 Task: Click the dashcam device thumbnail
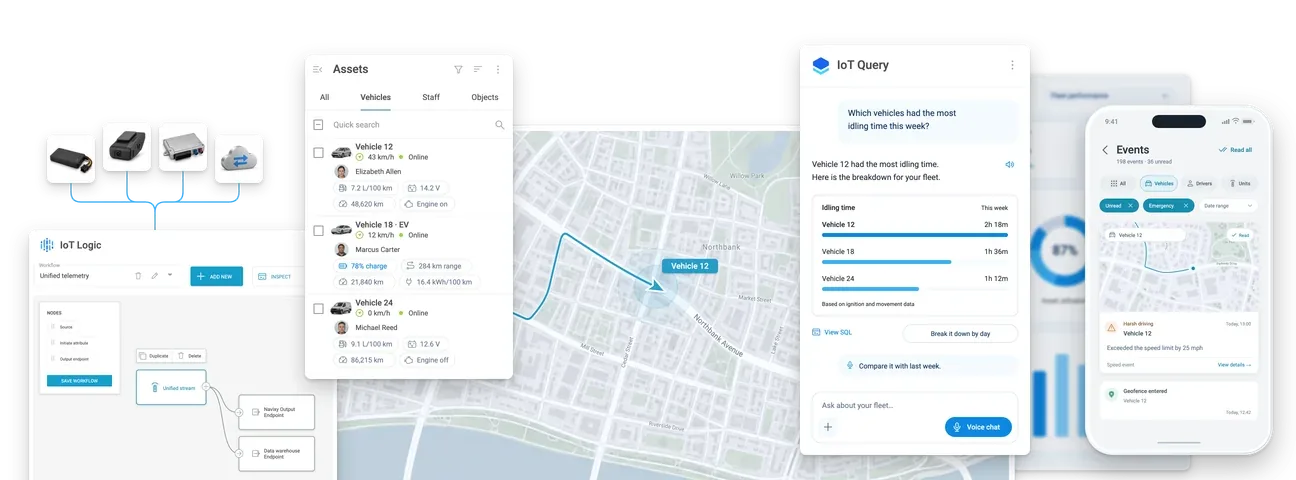[127, 148]
